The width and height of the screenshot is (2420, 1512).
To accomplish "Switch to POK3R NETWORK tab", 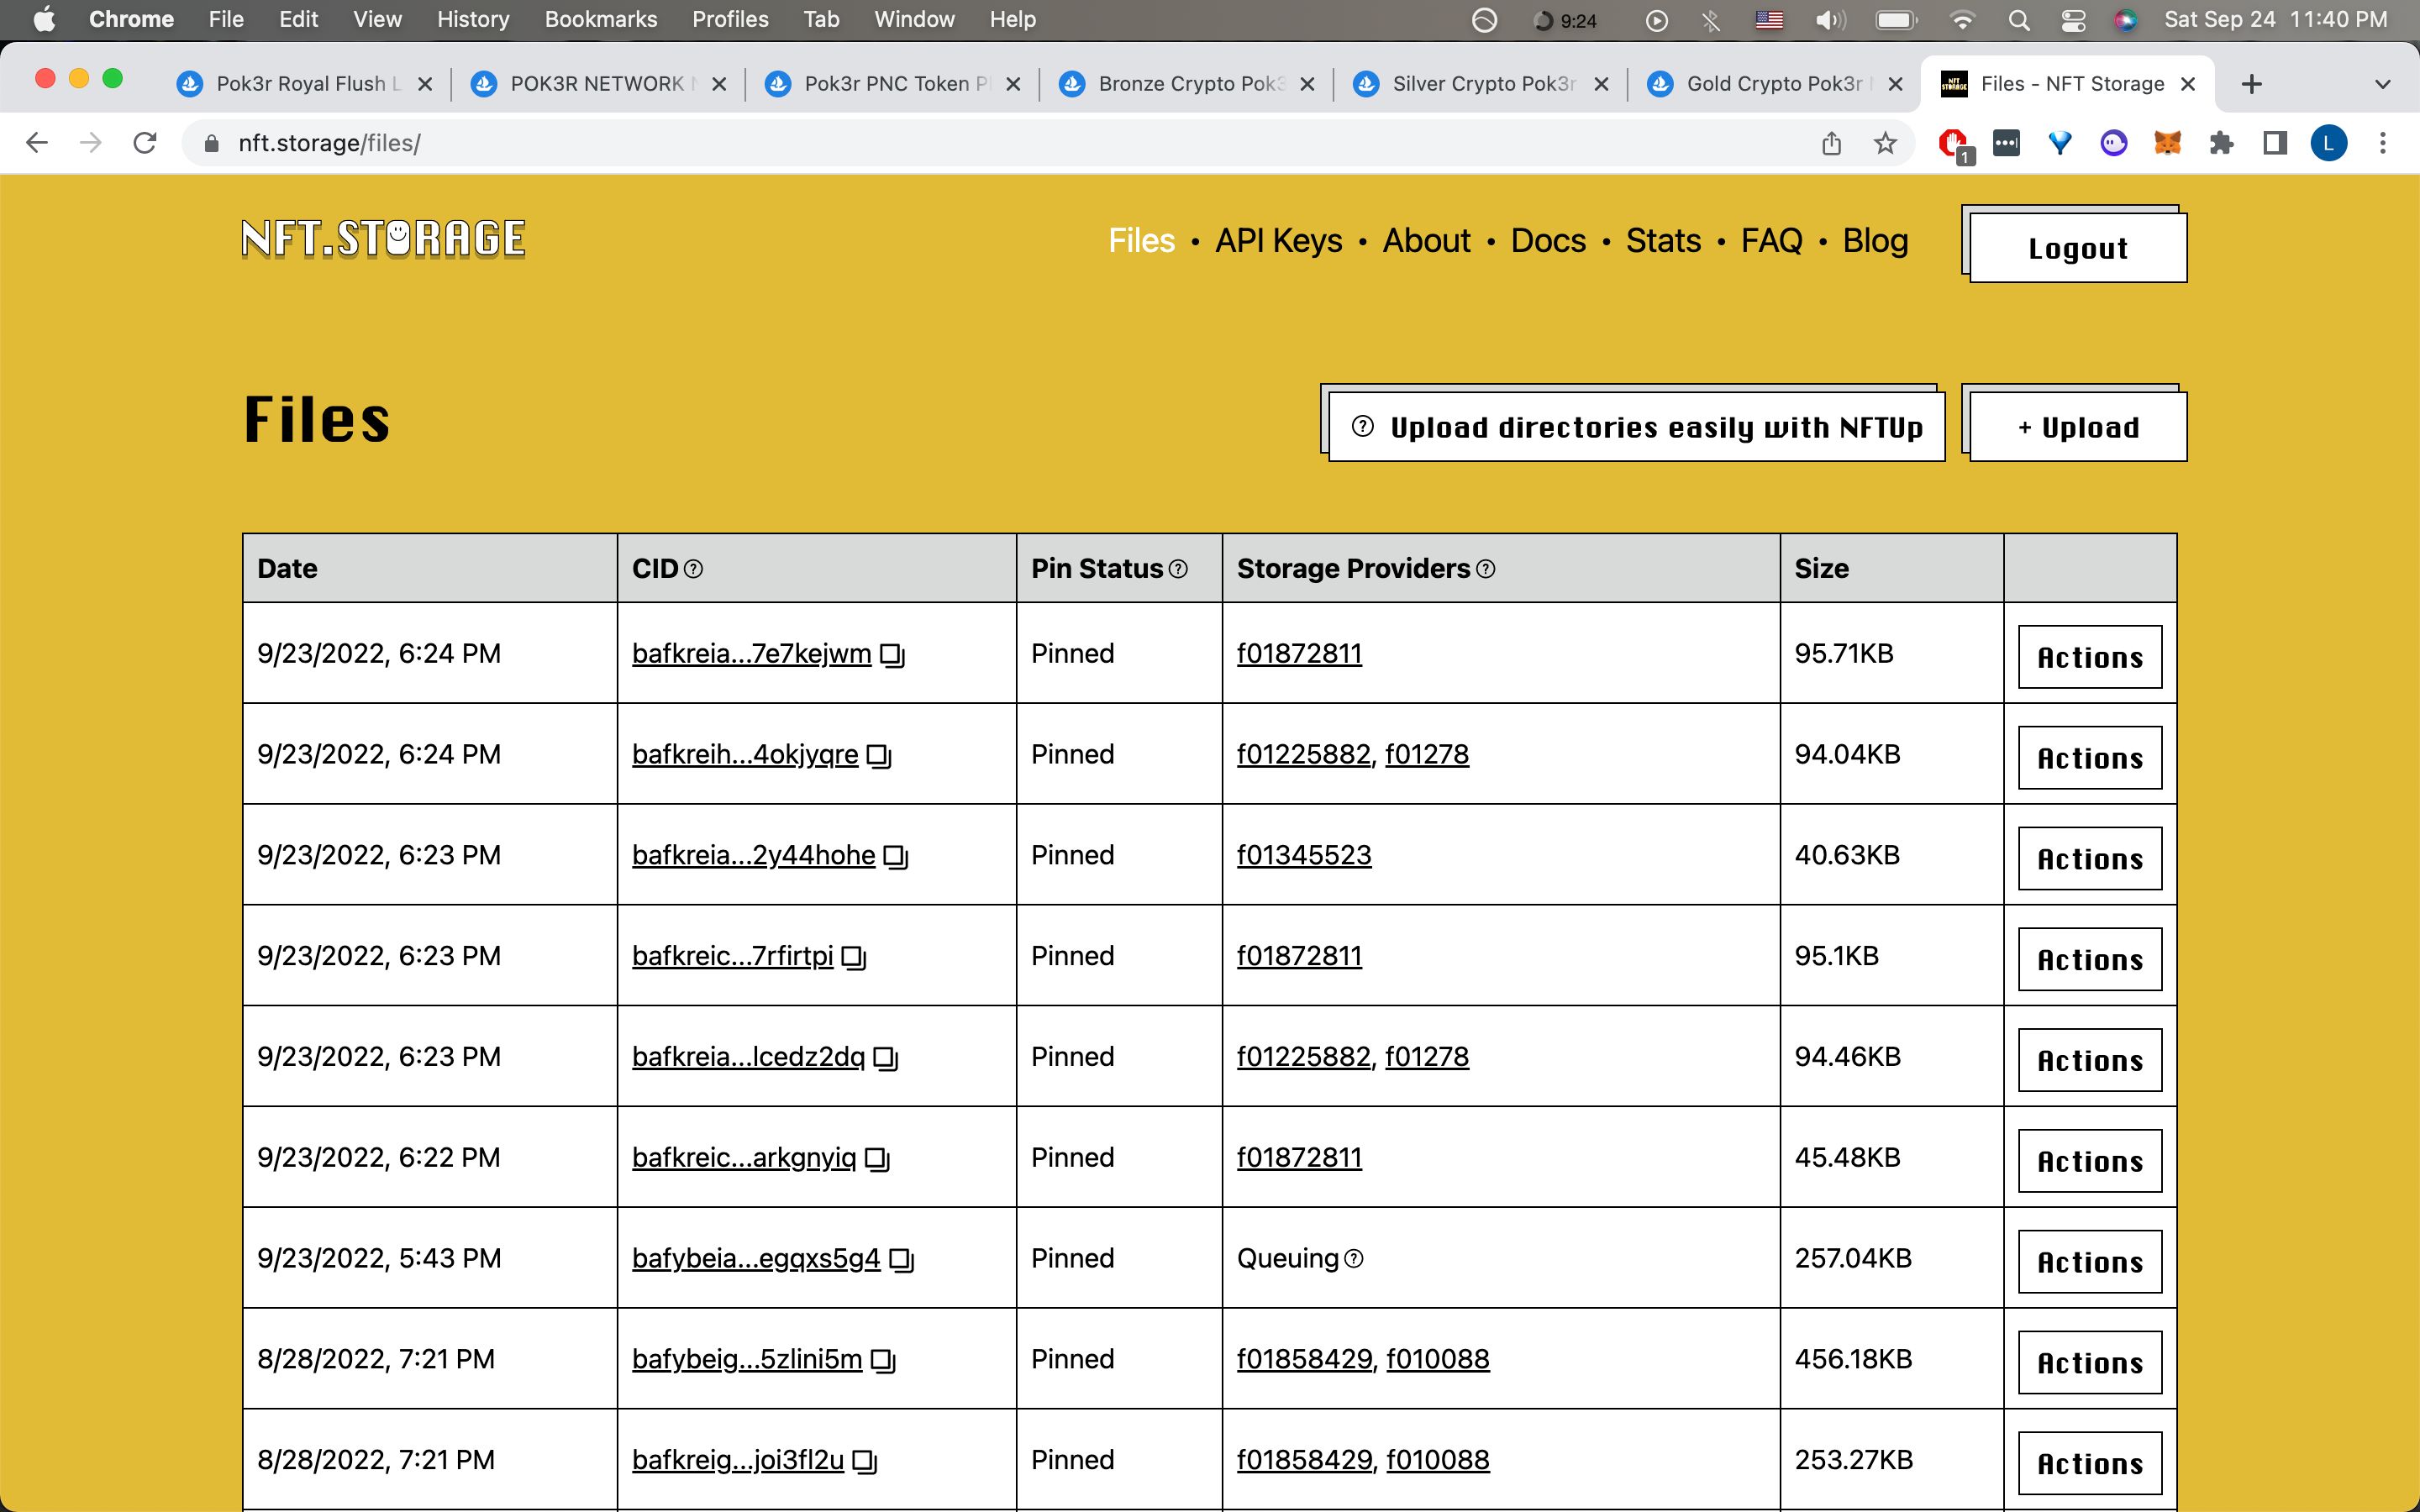I will pyautogui.click(x=597, y=84).
